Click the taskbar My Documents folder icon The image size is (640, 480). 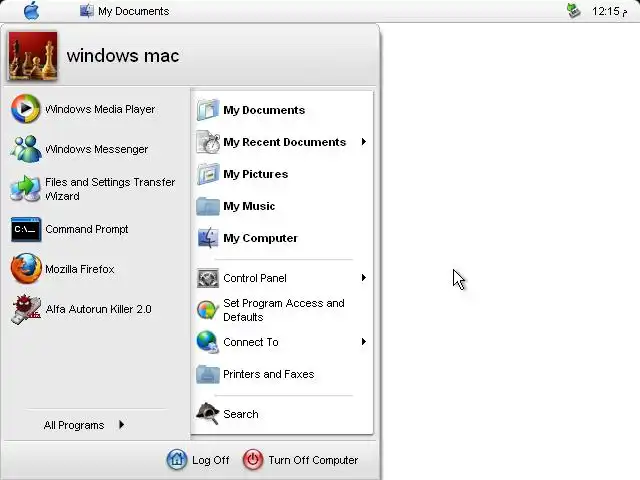coord(87,11)
